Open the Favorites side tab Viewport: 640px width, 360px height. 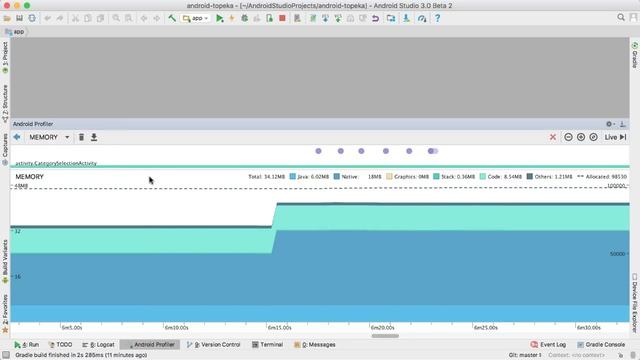click(5, 313)
